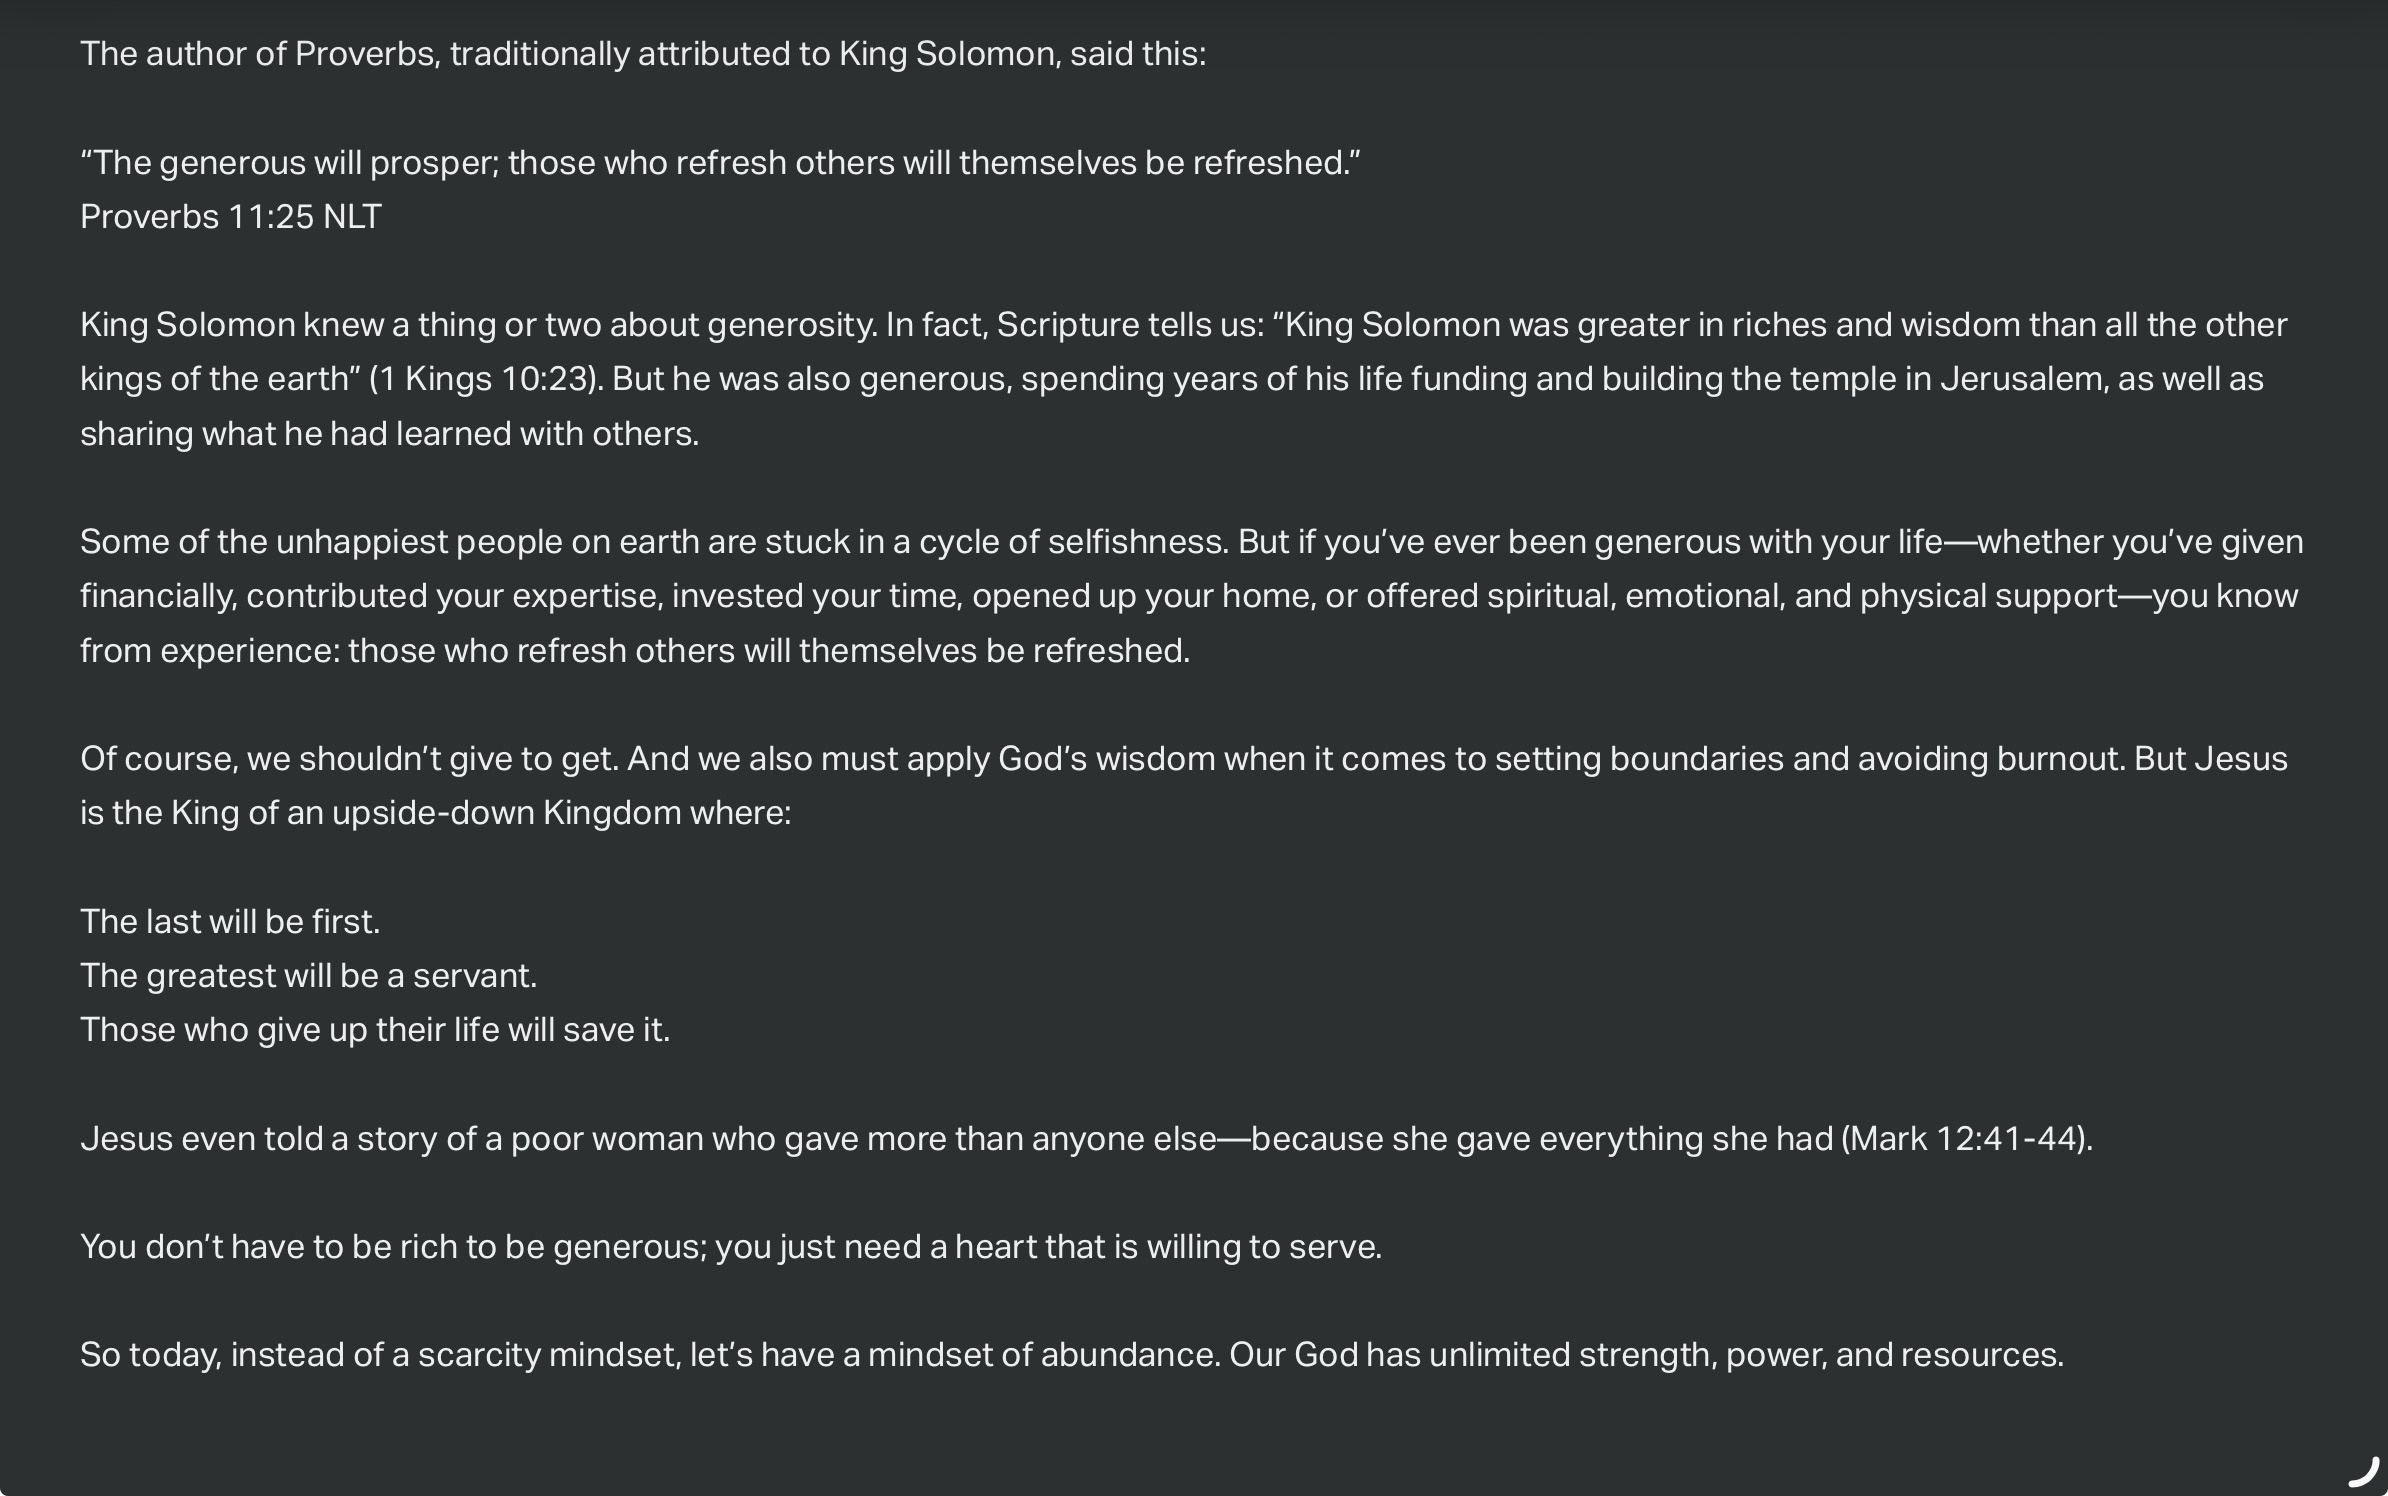This screenshot has width=2388, height=1496.
Task: Click the sentence 'You don't have to be rich'
Action: point(731,1247)
